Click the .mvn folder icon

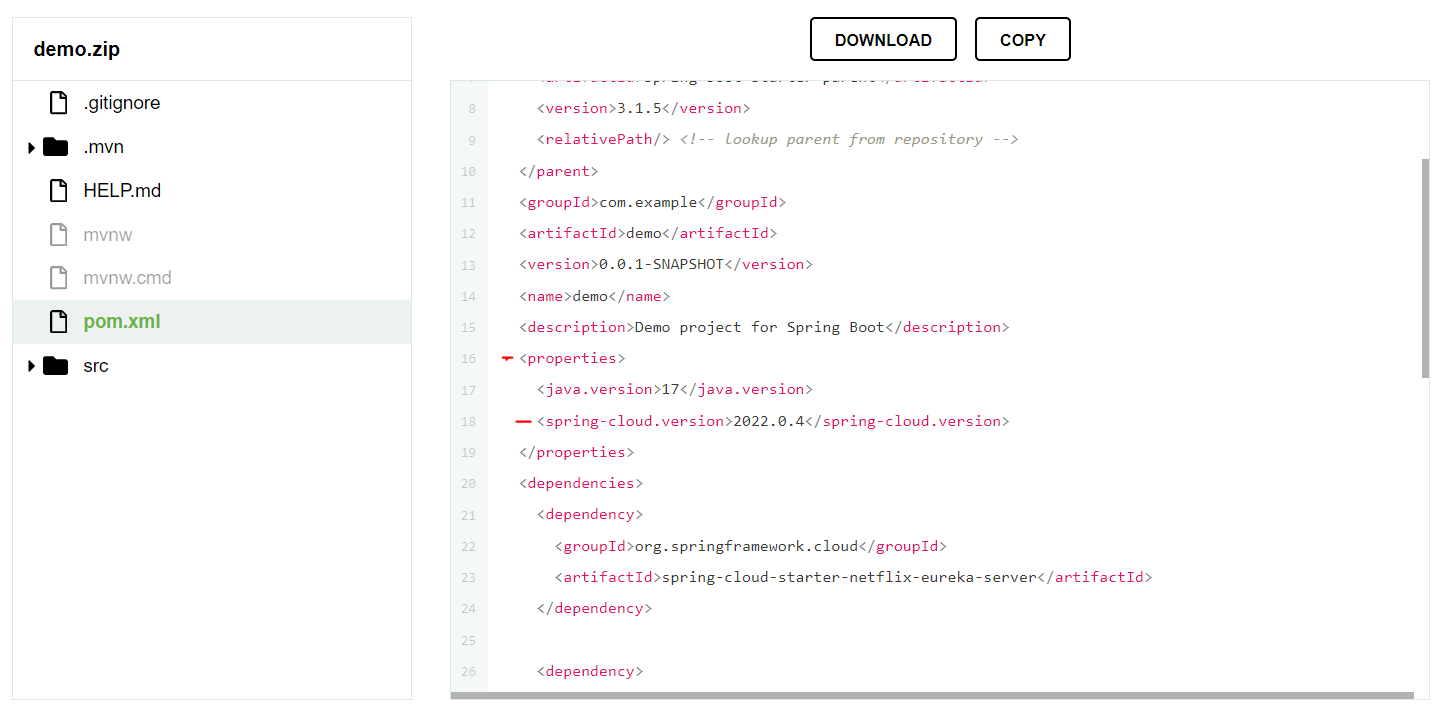[56, 147]
